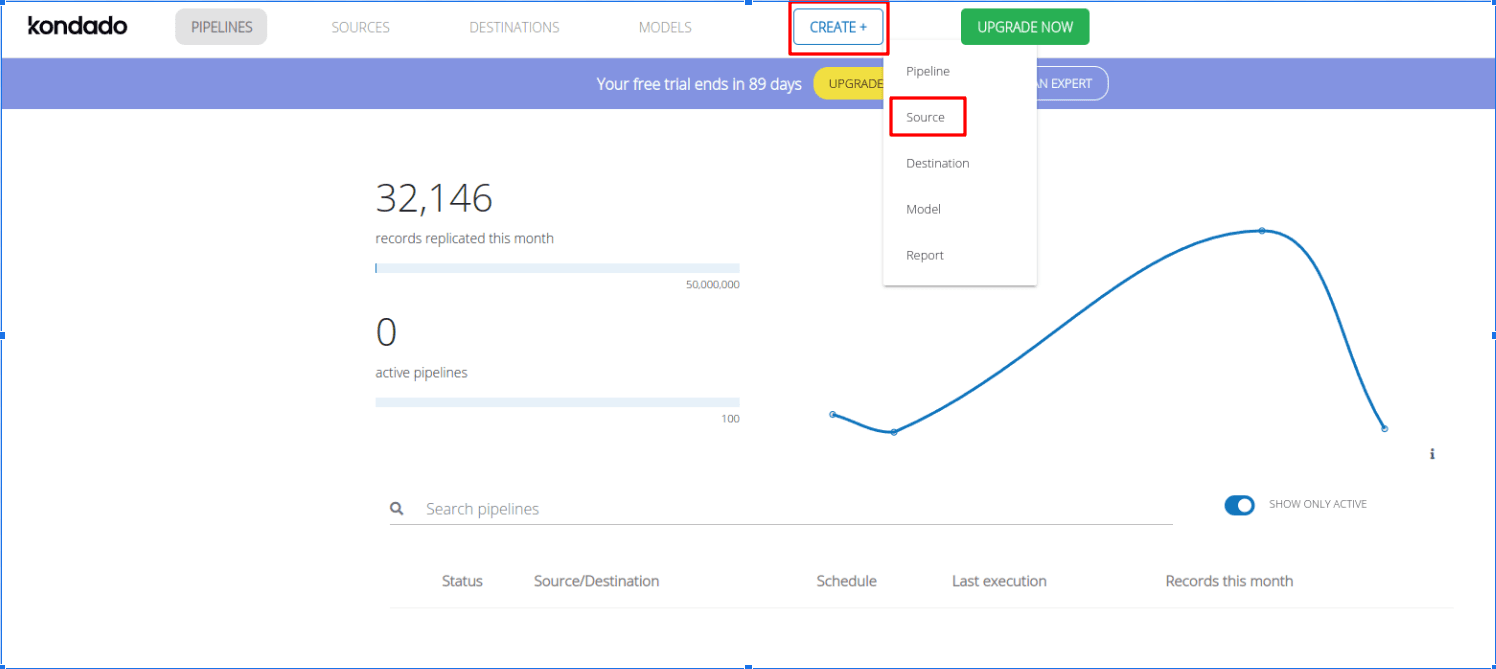Image resolution: width=1496 pixels, height=669 pixels.
Task: Select Source in the Create menu
Action: point(926,118)
